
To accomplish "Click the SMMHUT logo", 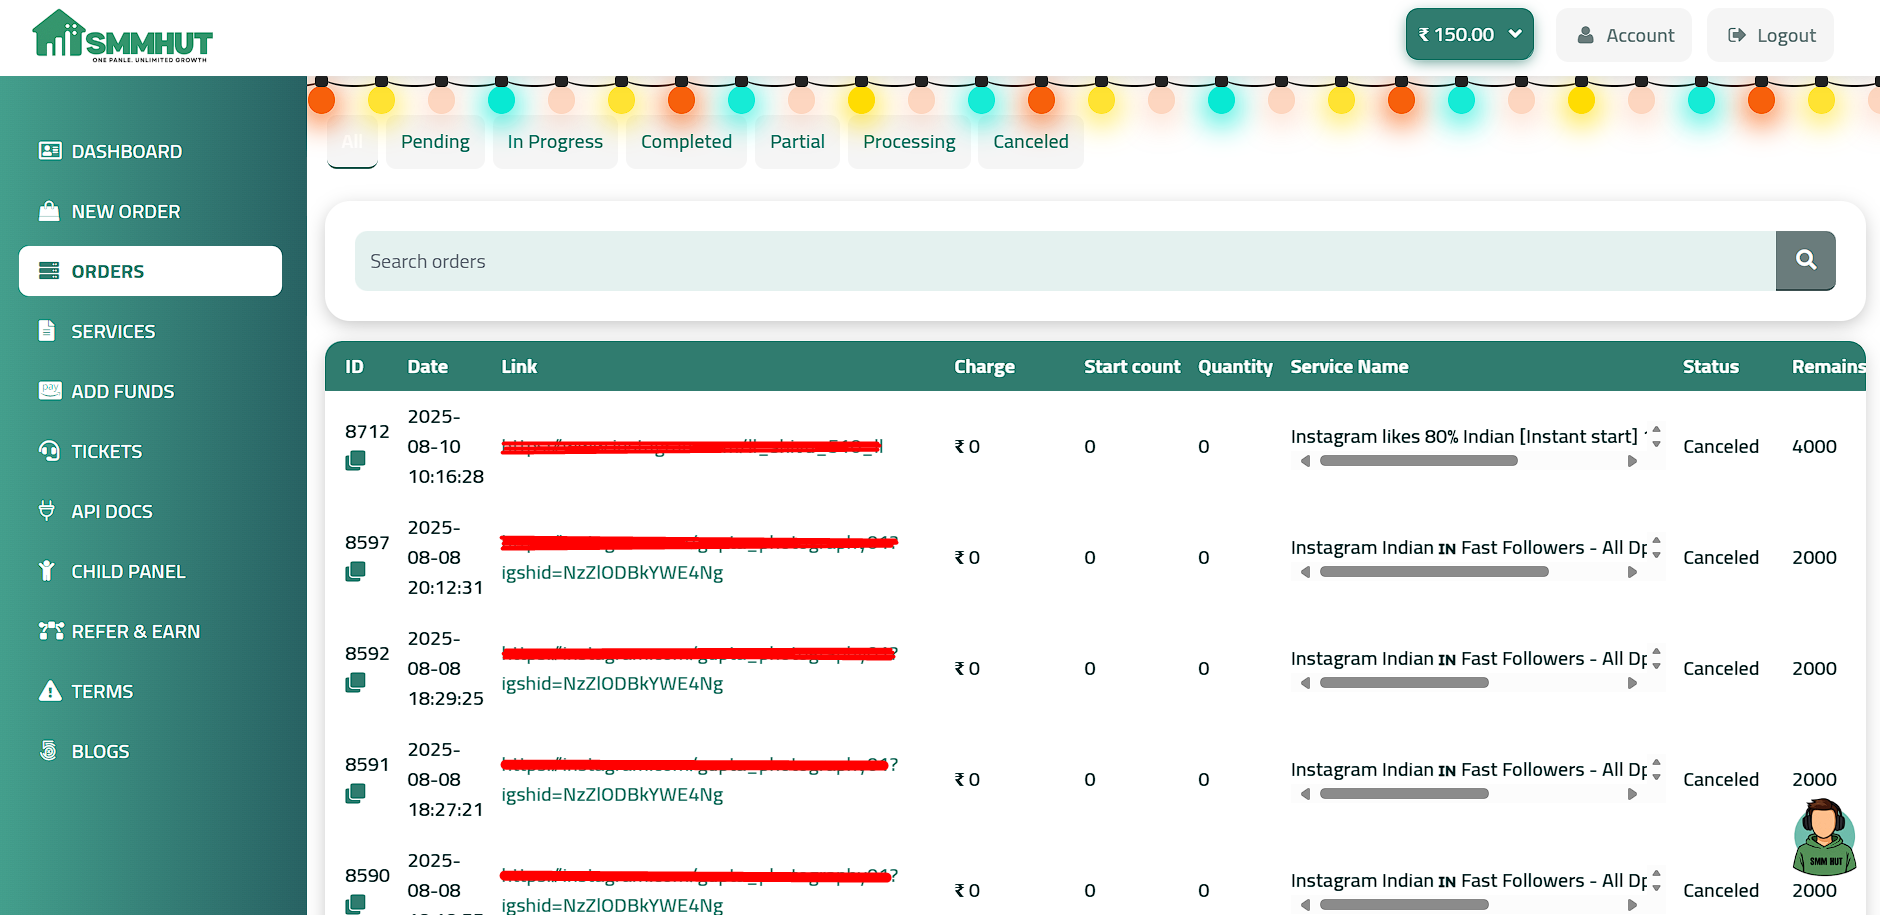I will (122, 37).
